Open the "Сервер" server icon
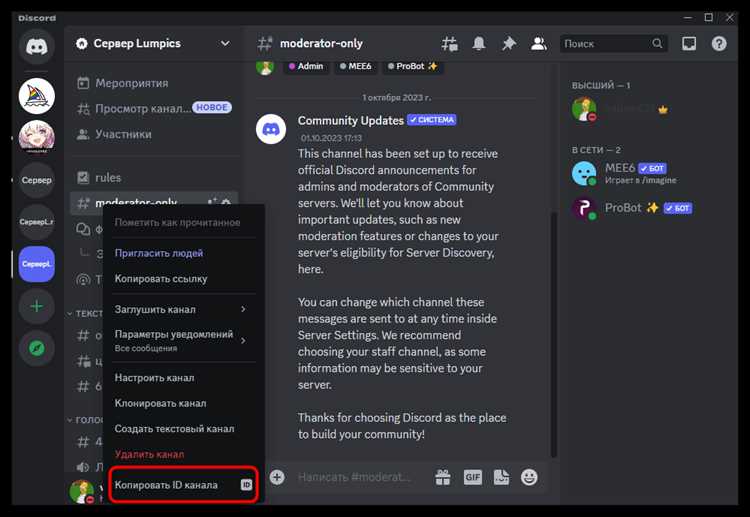 37,180
